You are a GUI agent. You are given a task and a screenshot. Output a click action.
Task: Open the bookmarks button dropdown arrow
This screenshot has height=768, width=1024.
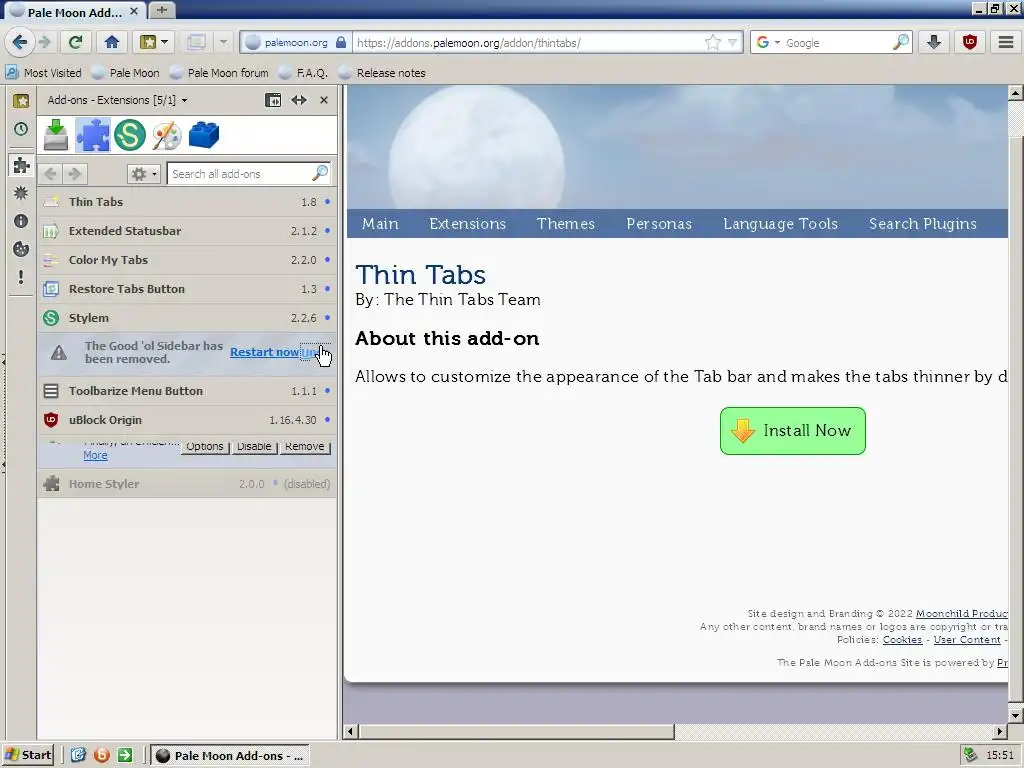click(165, 42)
